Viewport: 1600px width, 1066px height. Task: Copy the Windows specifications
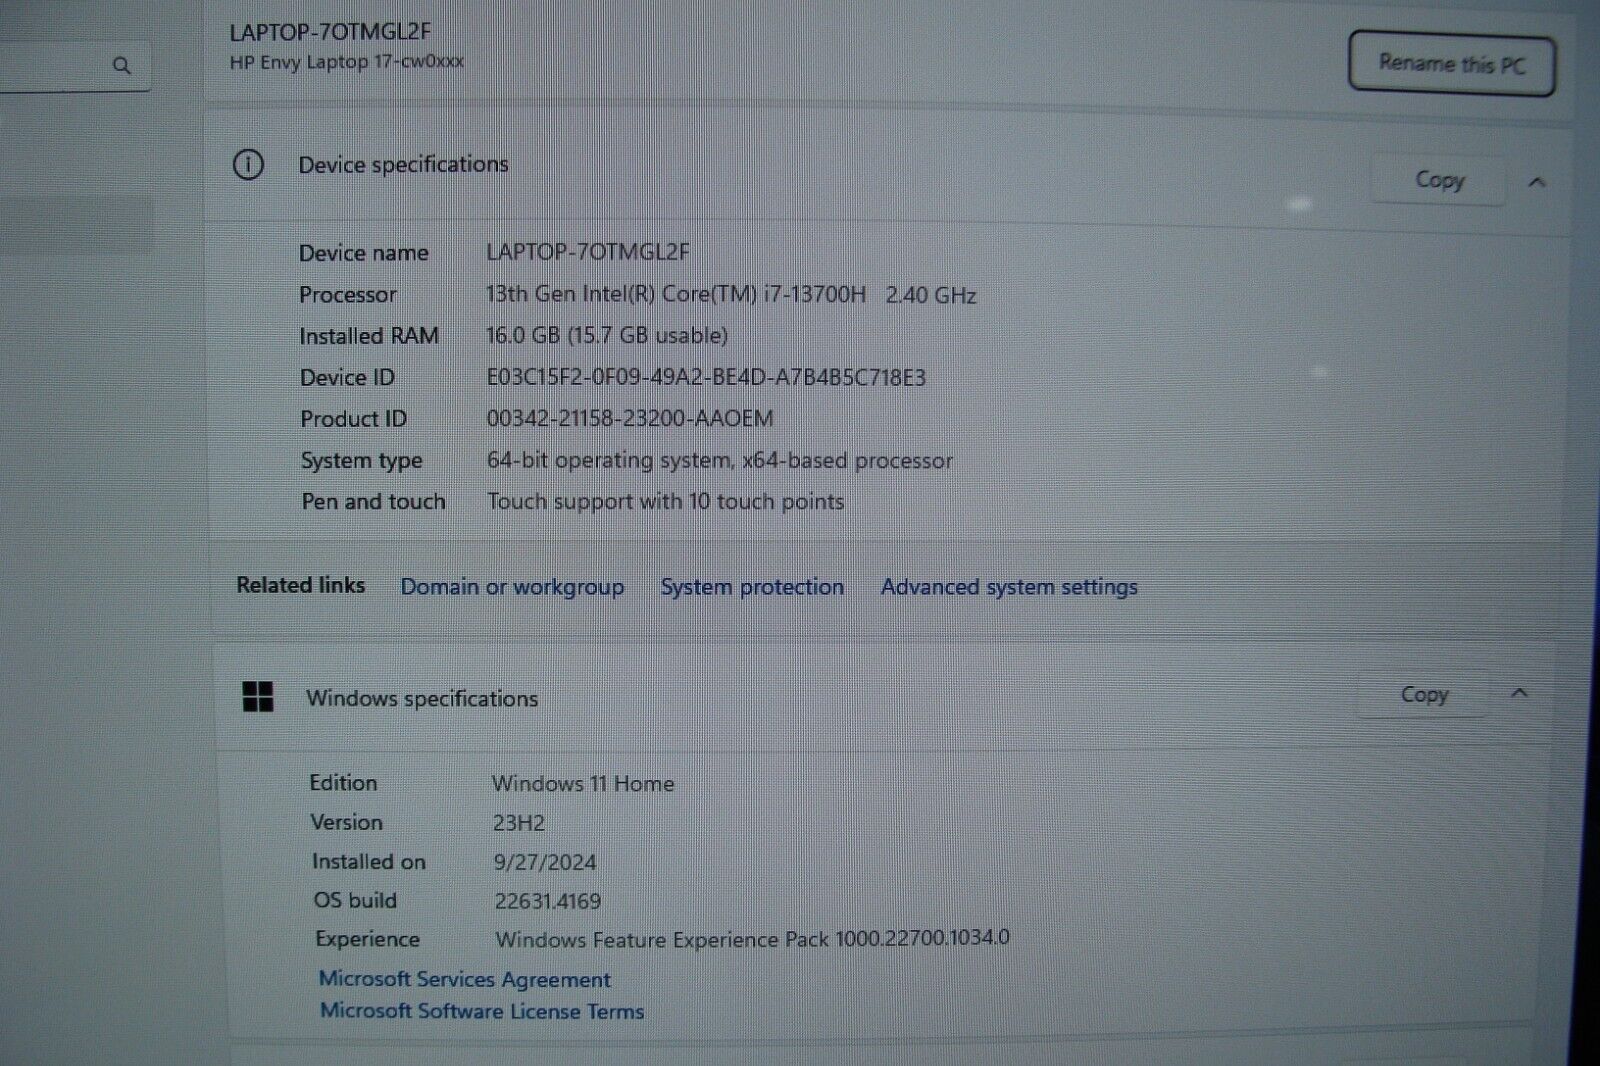[x=1423, y=694]
